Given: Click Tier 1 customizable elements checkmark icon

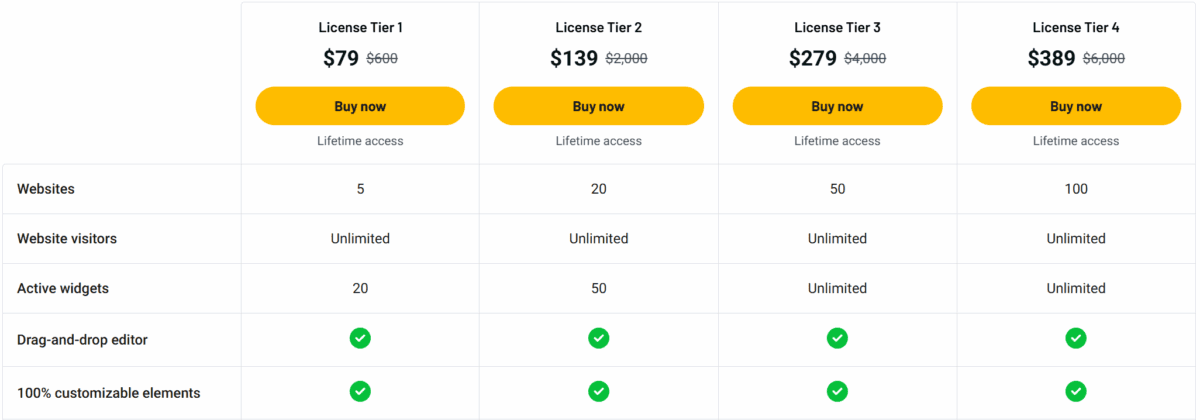Looking at the screenshot, I should click(x=360, y=391).
